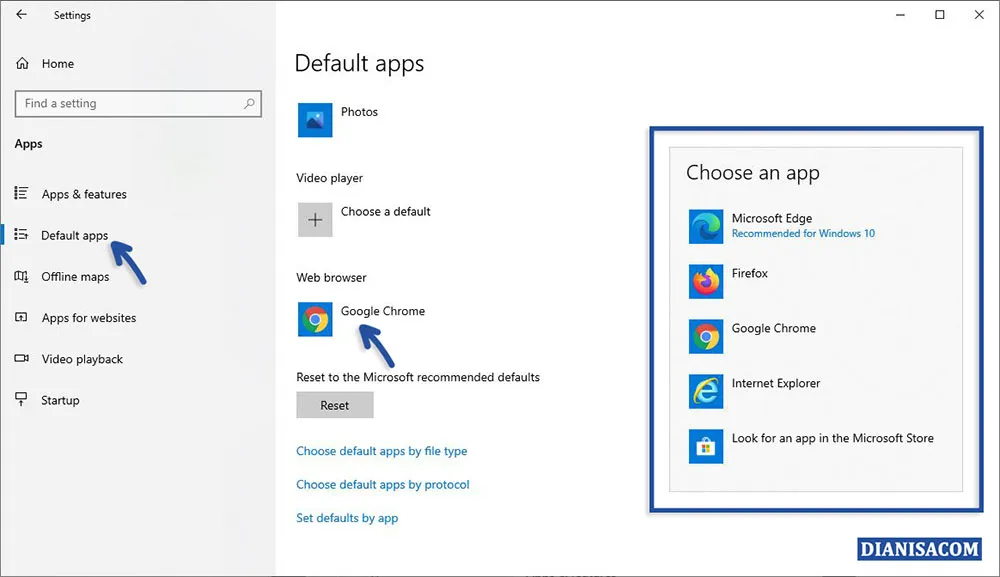Open the Google Chrome web browser selector
1000x577 pixels.
coord(315,318)
